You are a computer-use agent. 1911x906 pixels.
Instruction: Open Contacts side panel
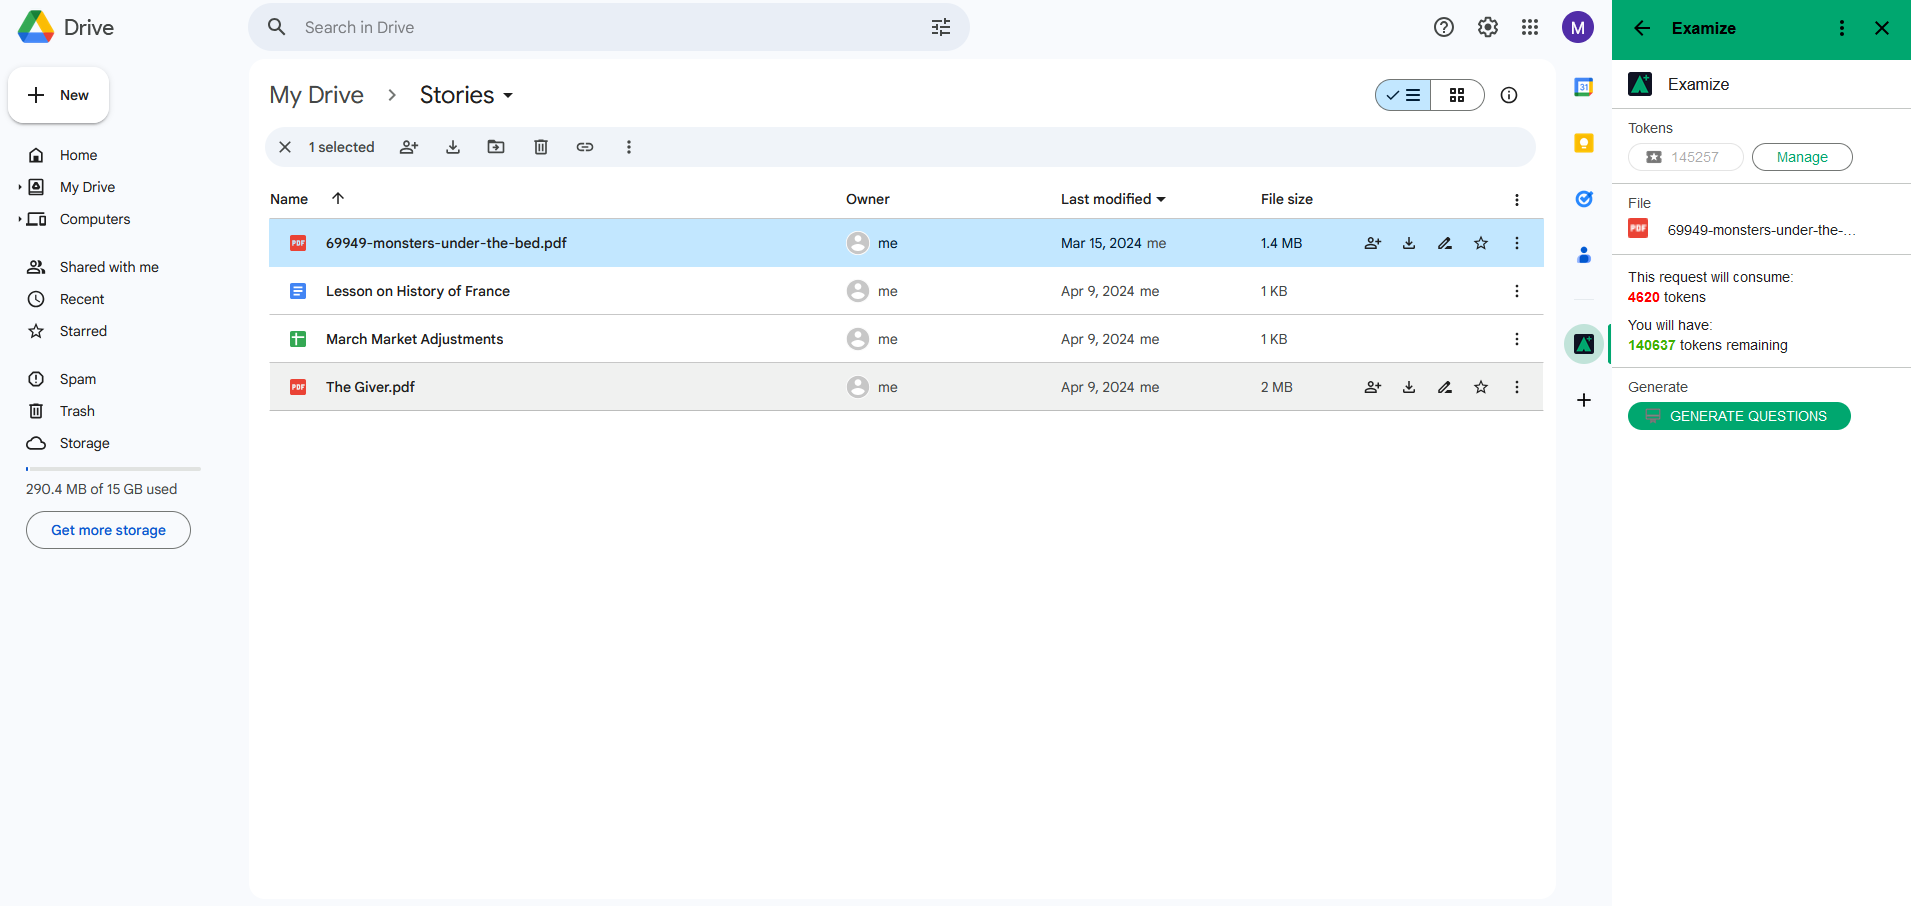tap(1584, 255)
